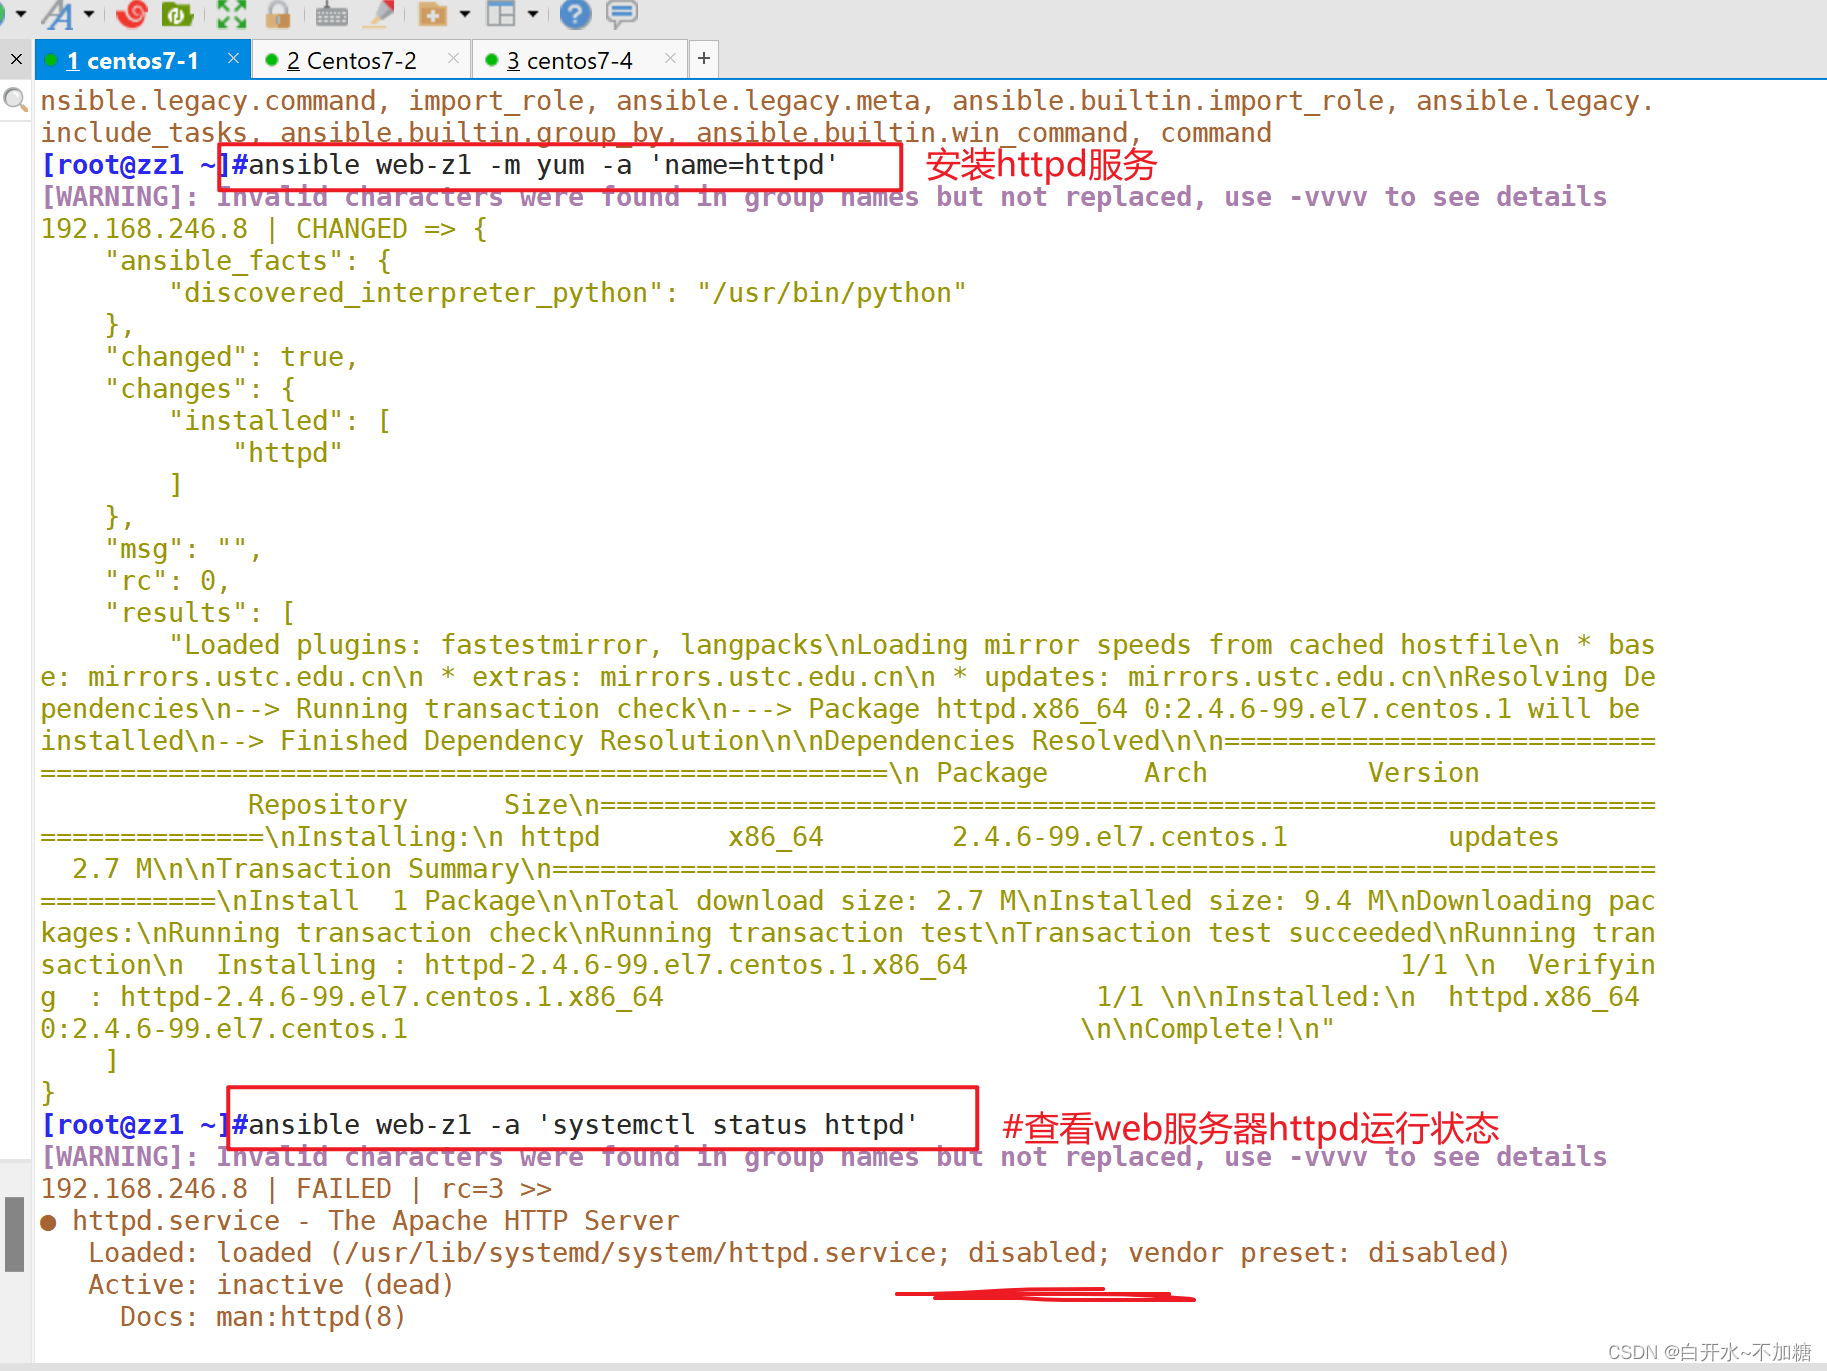Click 'Active: inactive (dead)' line
The height and width of the screenshot is (1371, 1827).
[x=271, y=1285]
